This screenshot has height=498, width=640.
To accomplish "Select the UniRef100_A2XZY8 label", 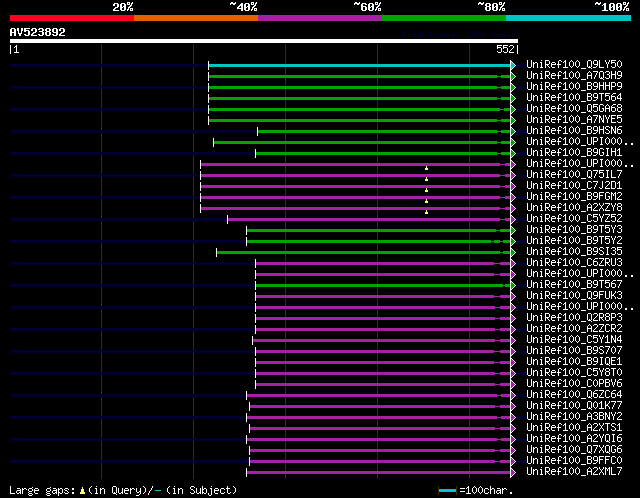I will pos(574,208).
